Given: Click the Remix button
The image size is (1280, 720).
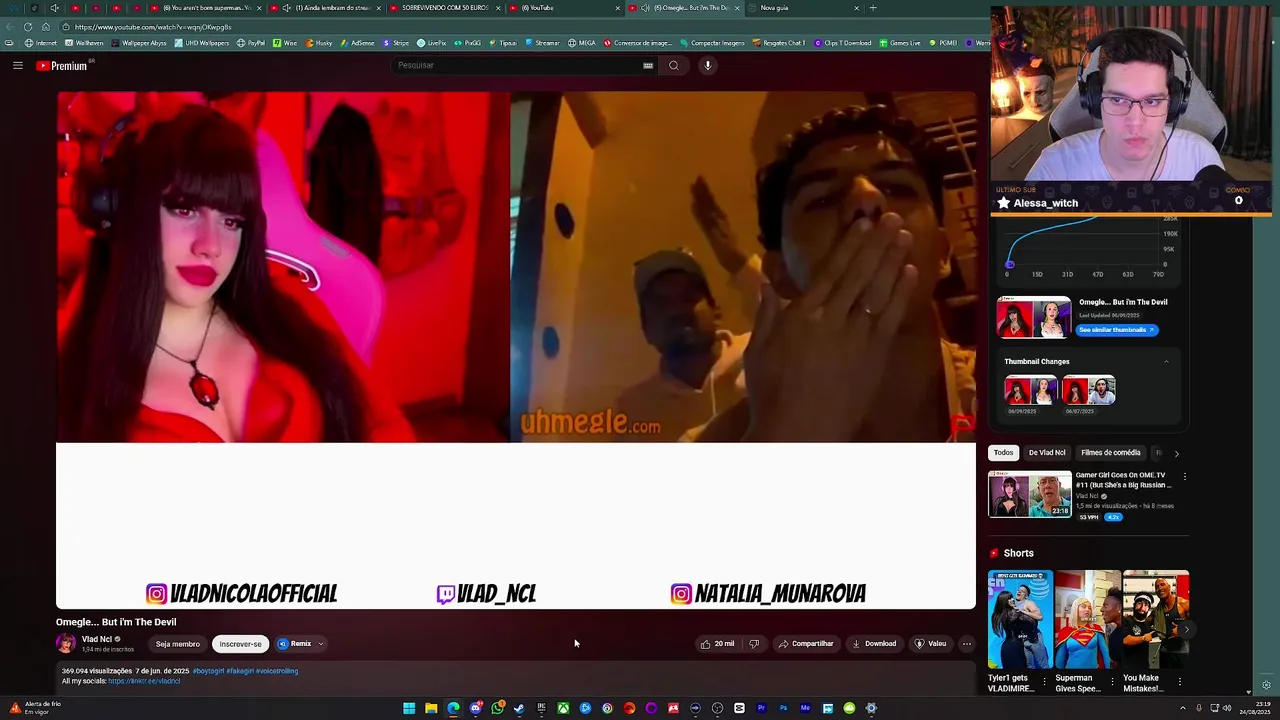Looking at the screenshot, I should pos(295,644).
